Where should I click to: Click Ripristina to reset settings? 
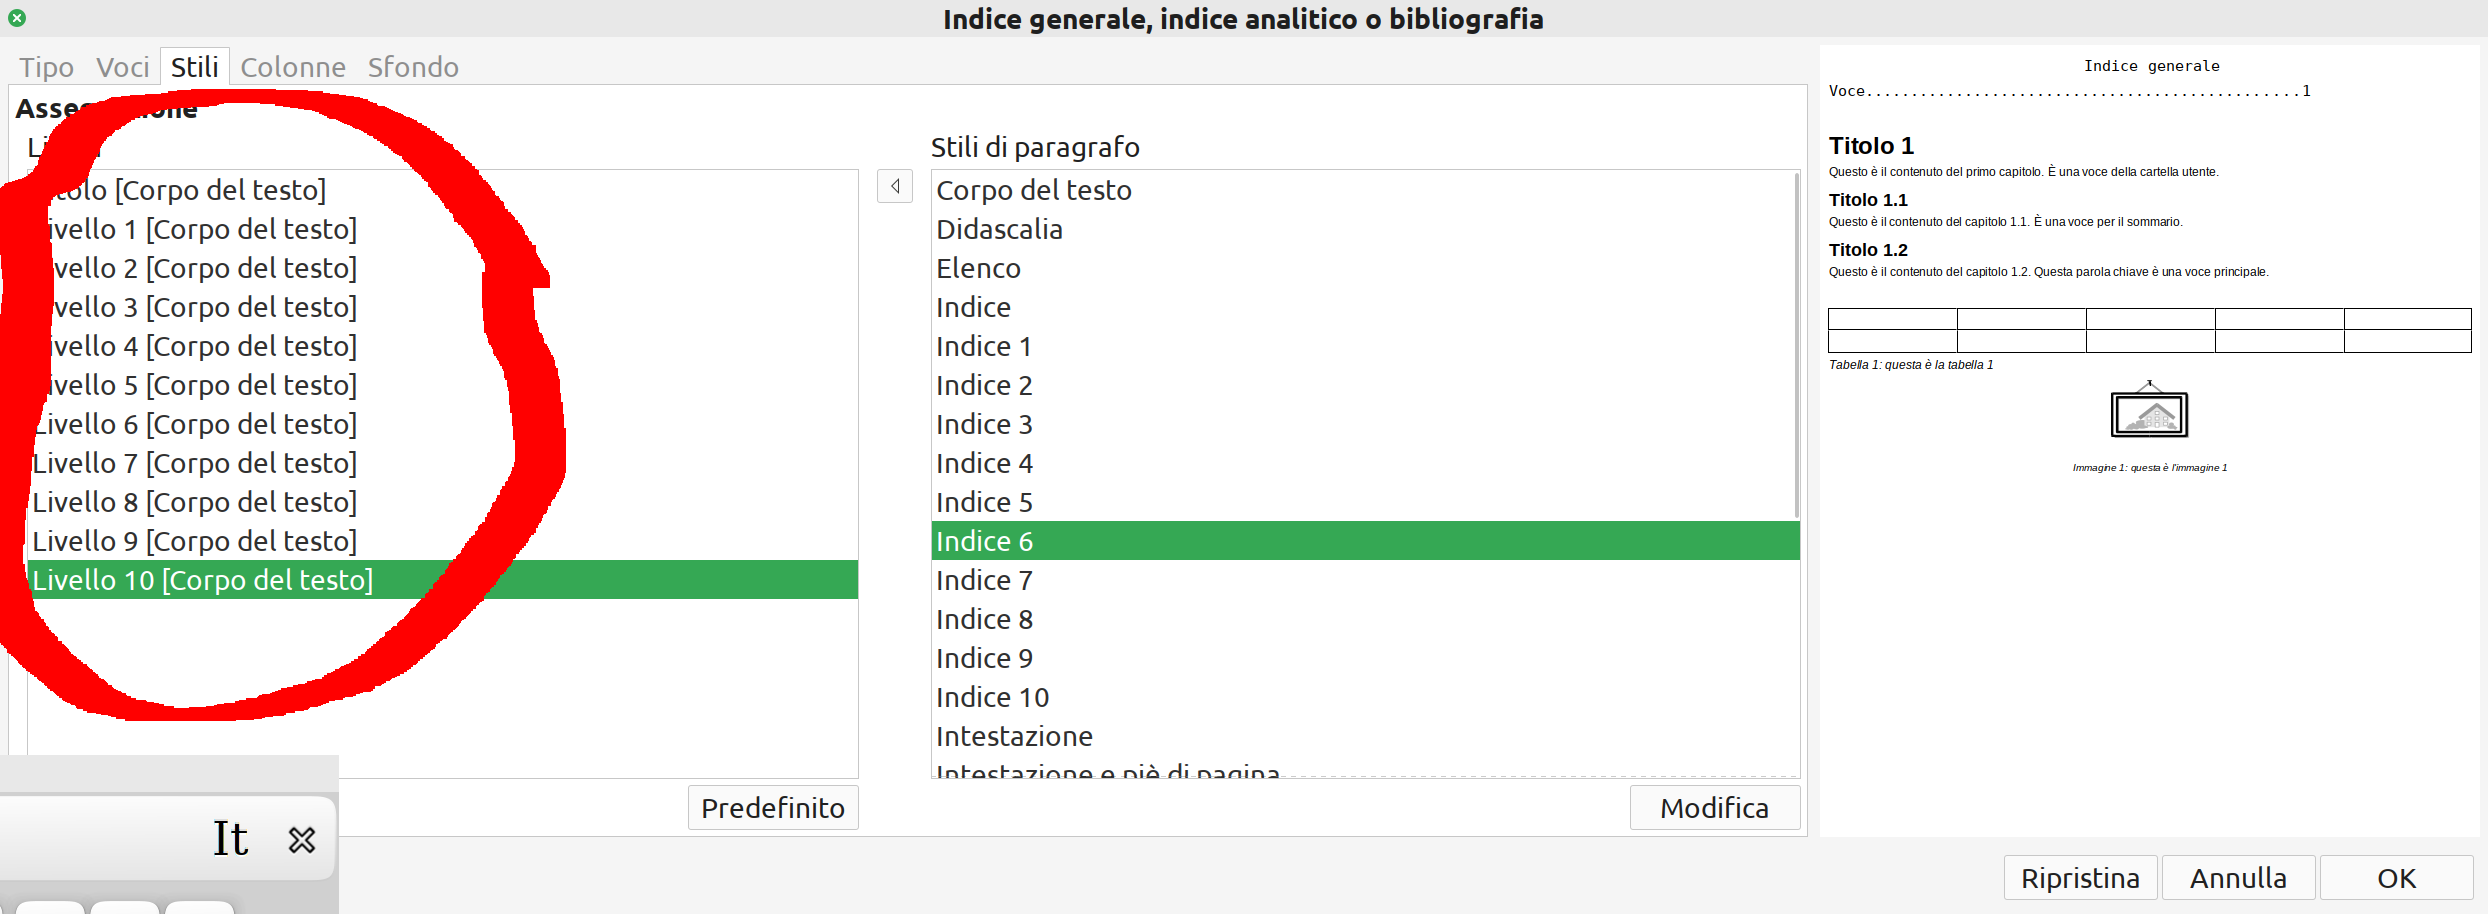pos(2080,878)
